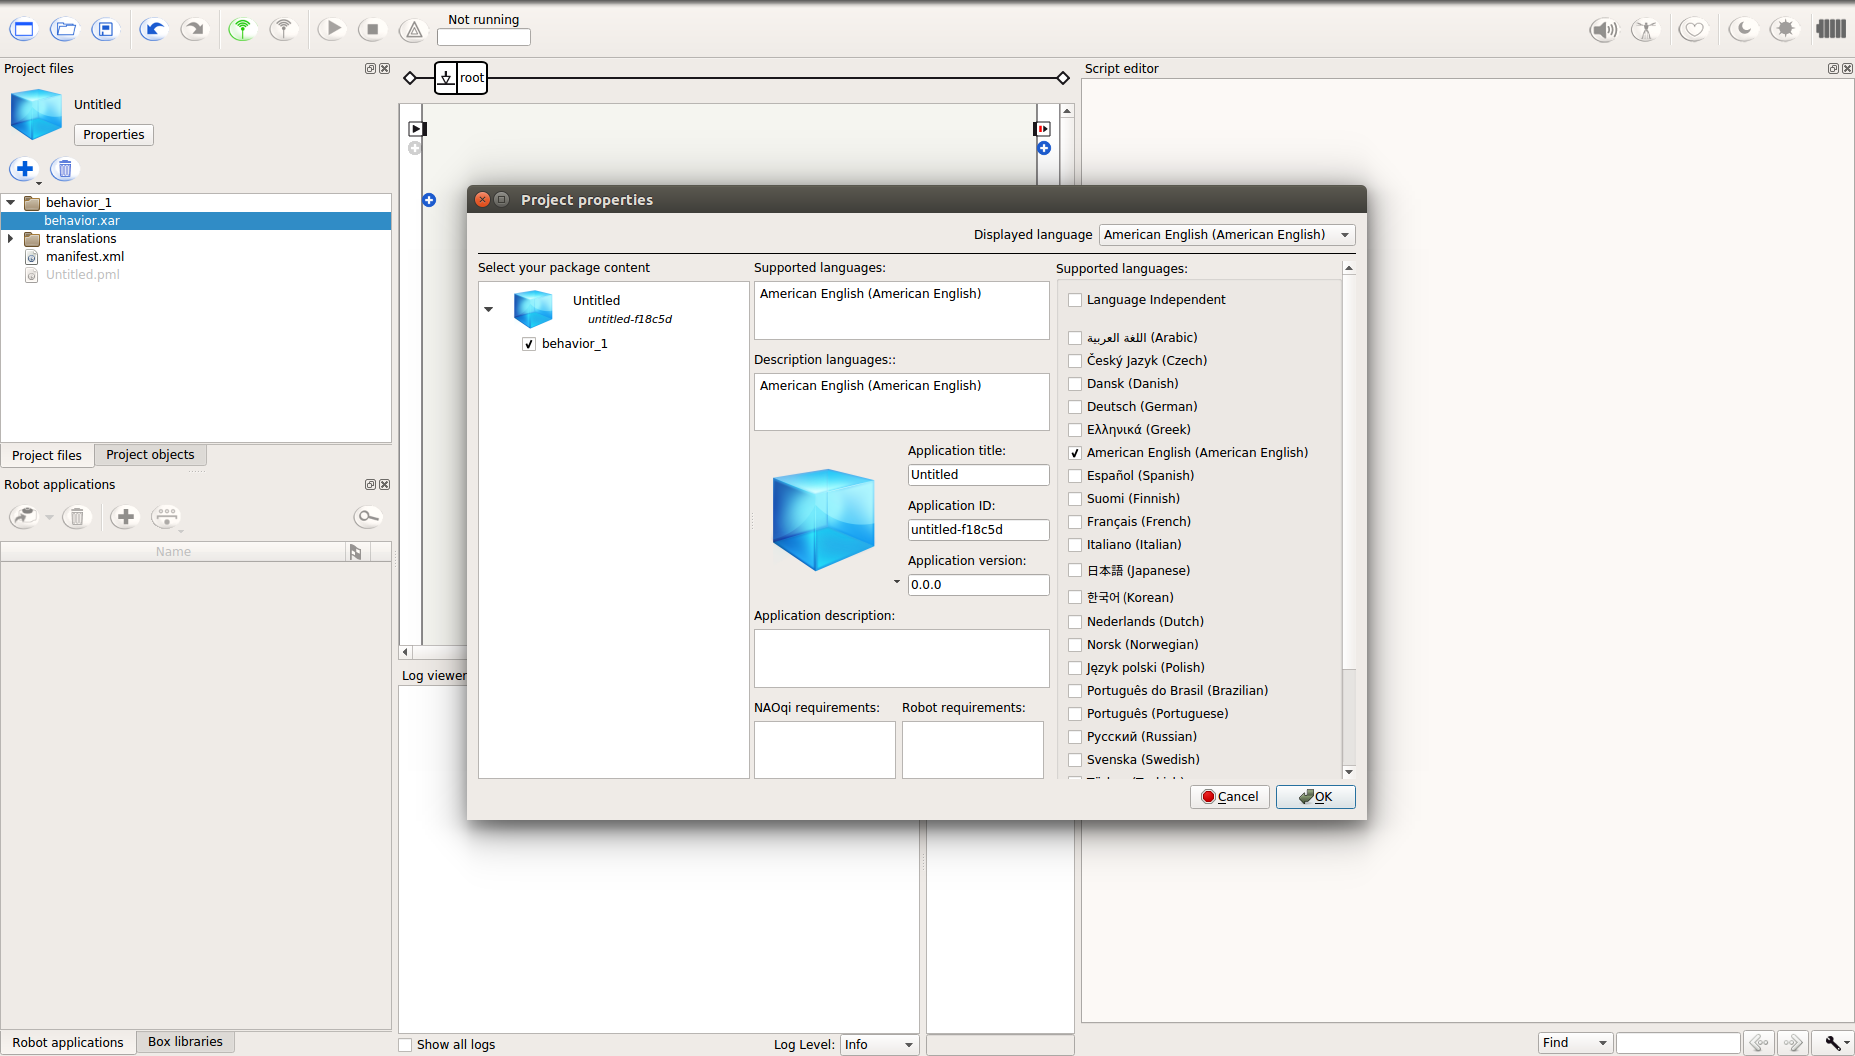Click the Cancel button in dialog
The height and width of the screenshot is (1056, 1855).
click(x=1230, y=797)
